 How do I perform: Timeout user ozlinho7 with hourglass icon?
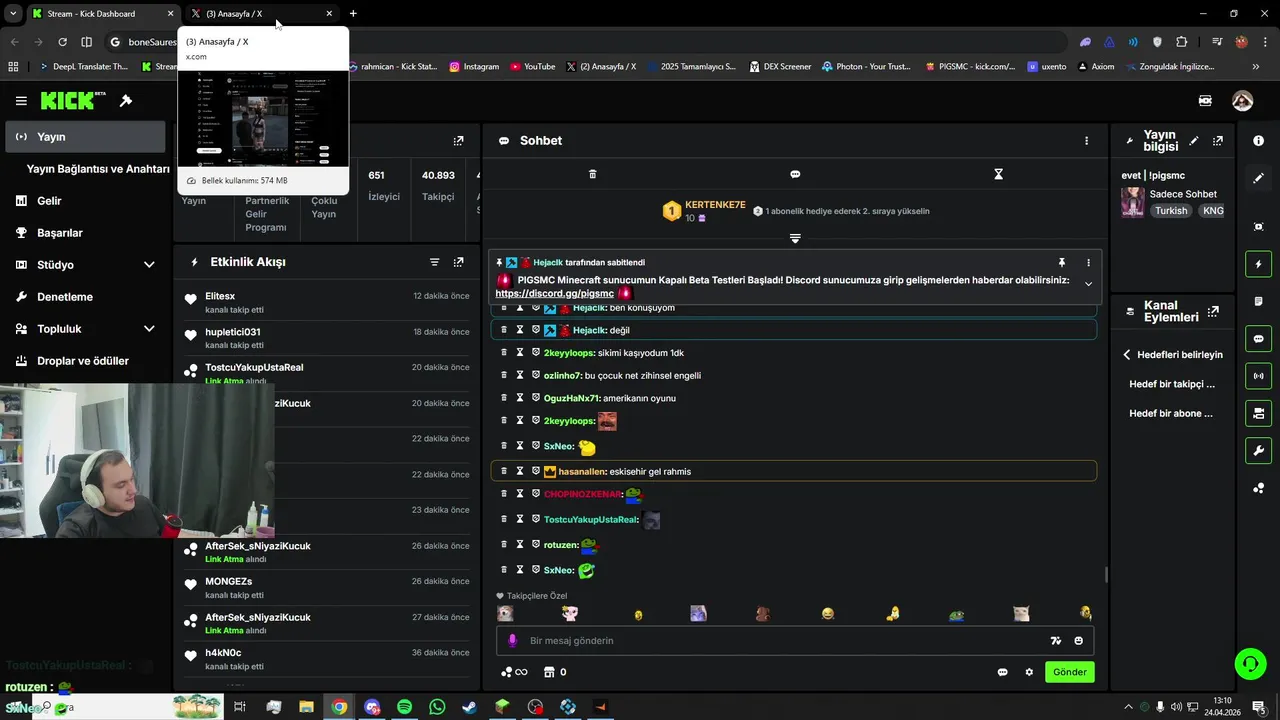point(520,376)
